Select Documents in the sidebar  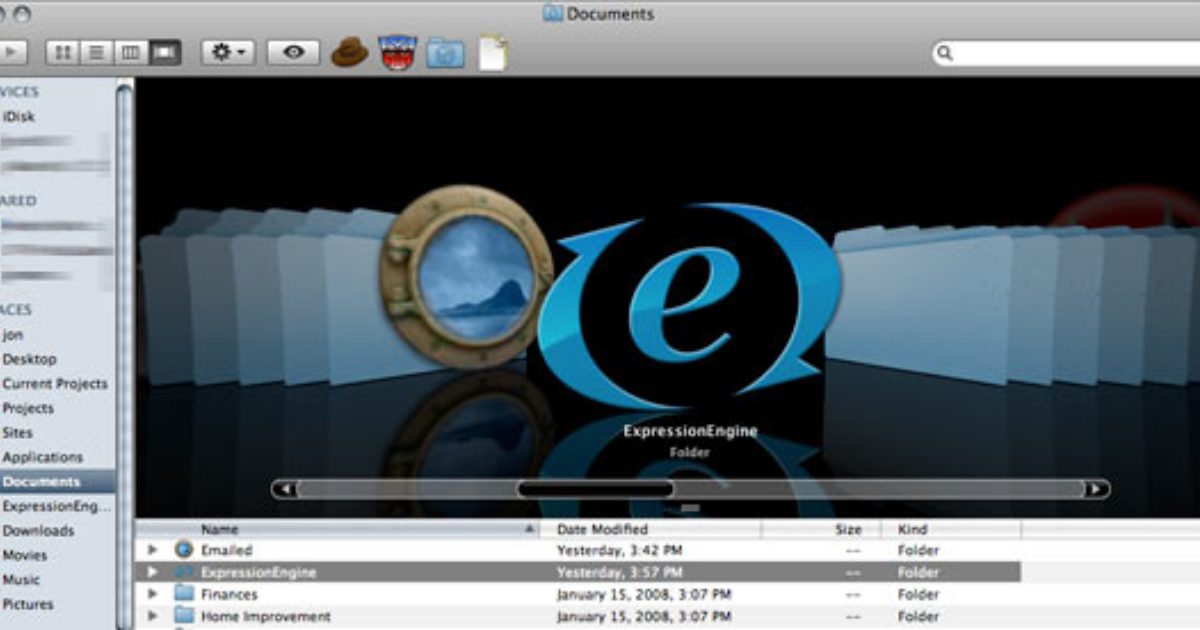click(x=57, y=482)
